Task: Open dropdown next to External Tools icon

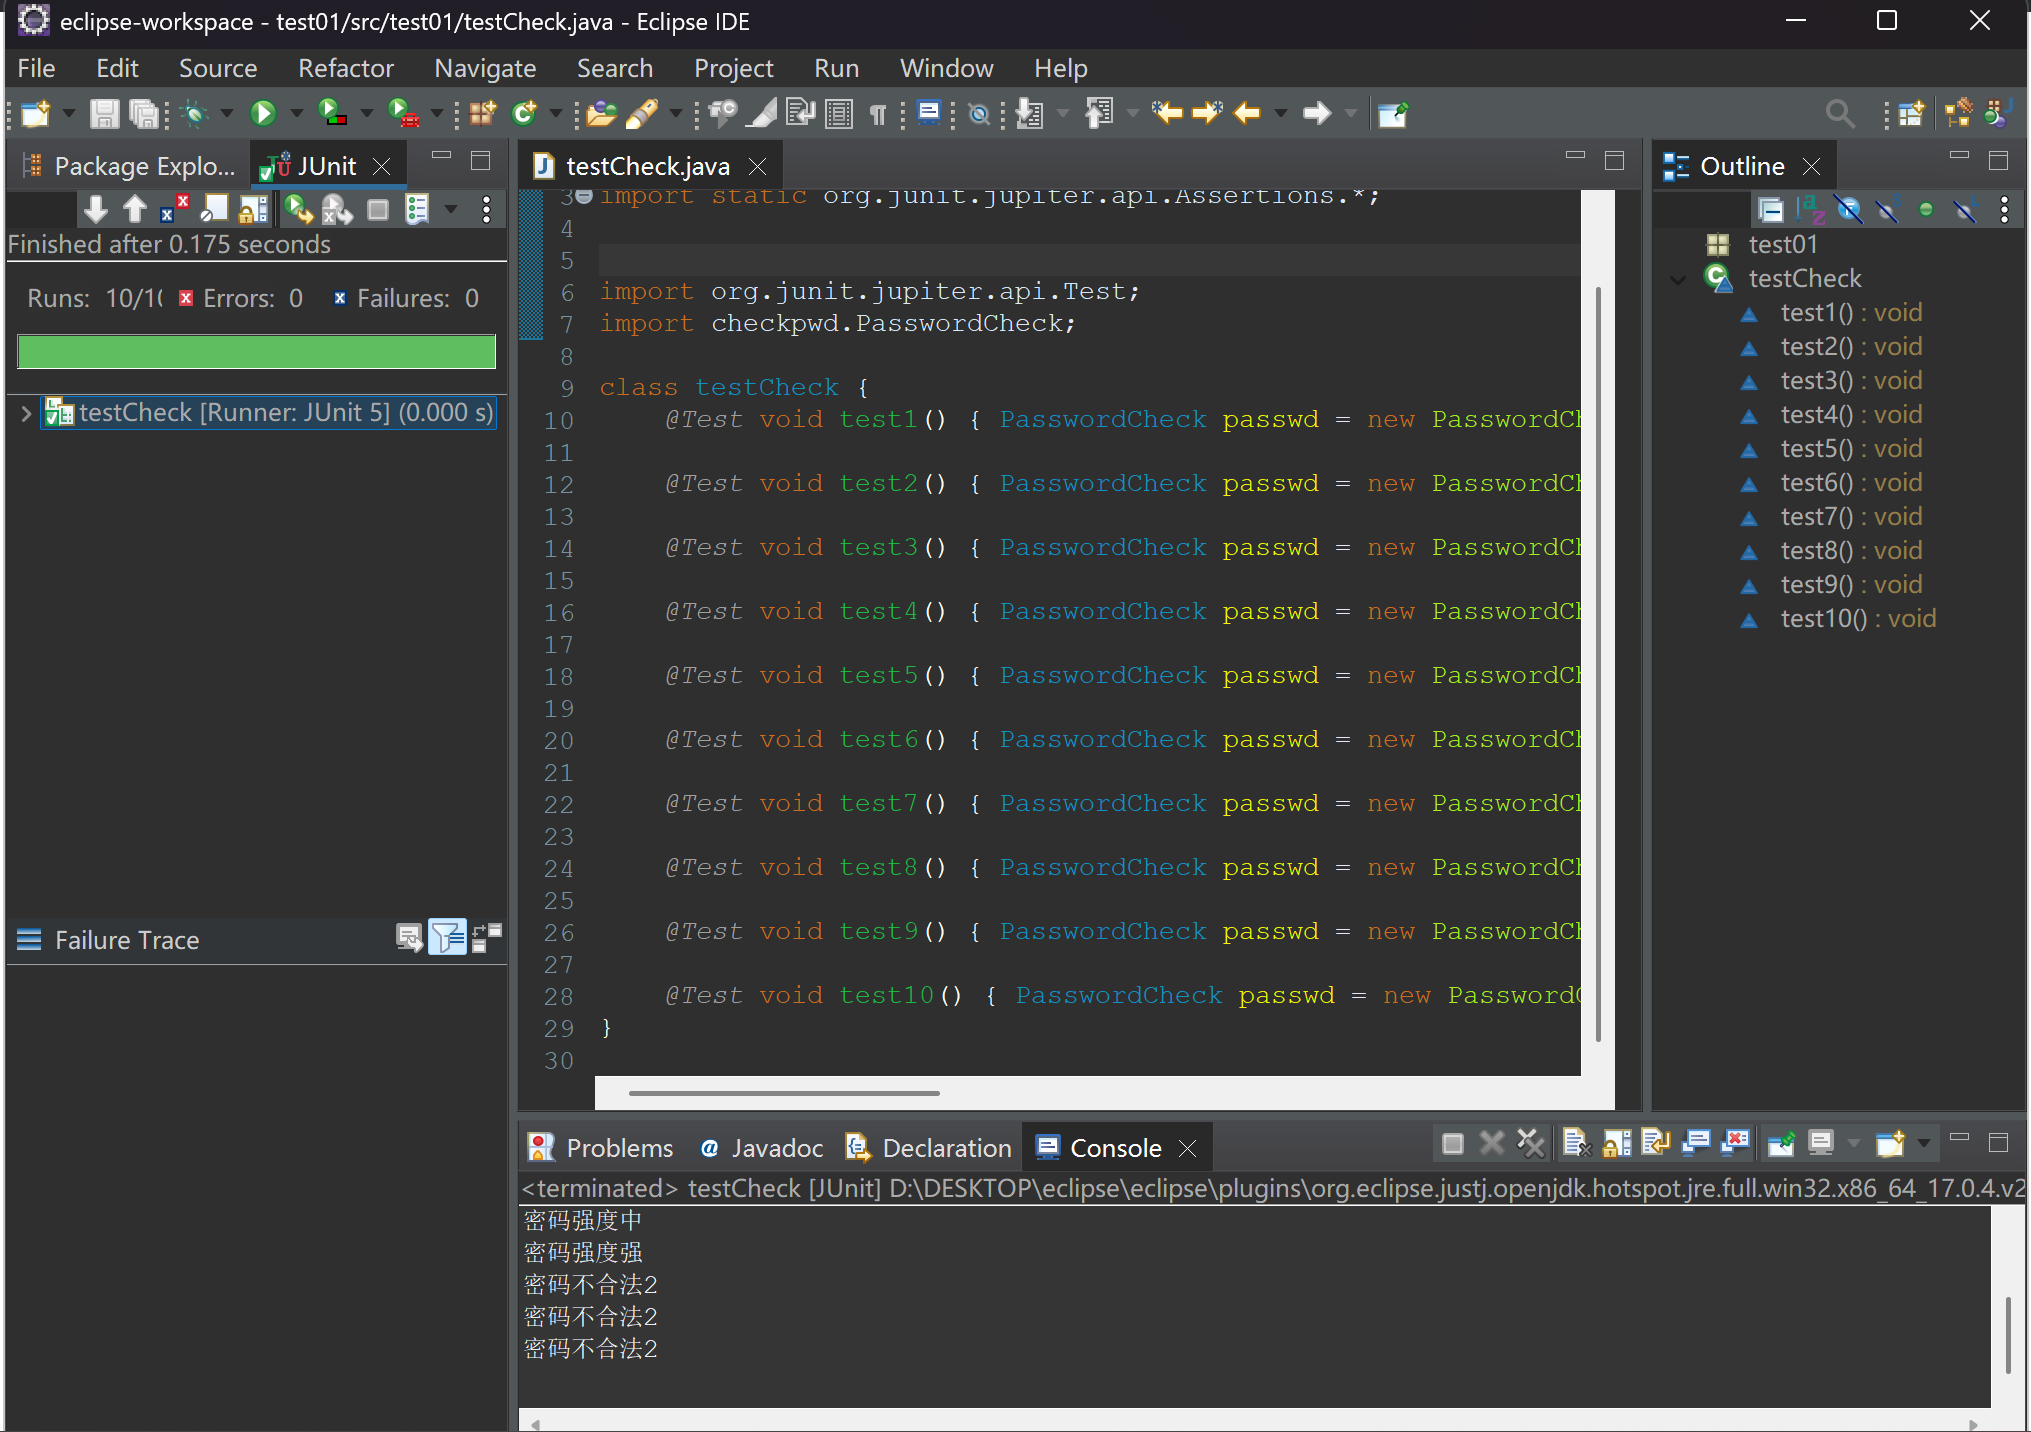Action: pos(437,114)
